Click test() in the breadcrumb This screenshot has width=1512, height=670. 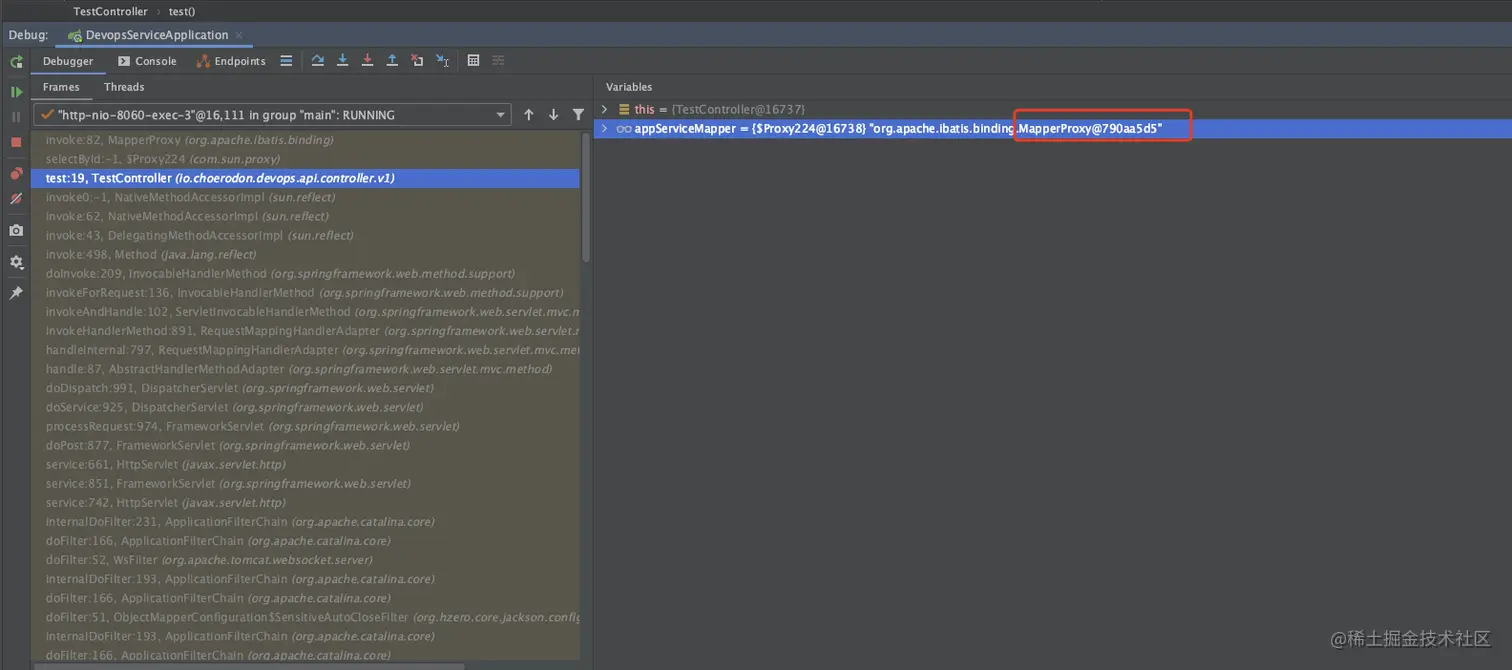pyautogui.click(x=182, y=11)
